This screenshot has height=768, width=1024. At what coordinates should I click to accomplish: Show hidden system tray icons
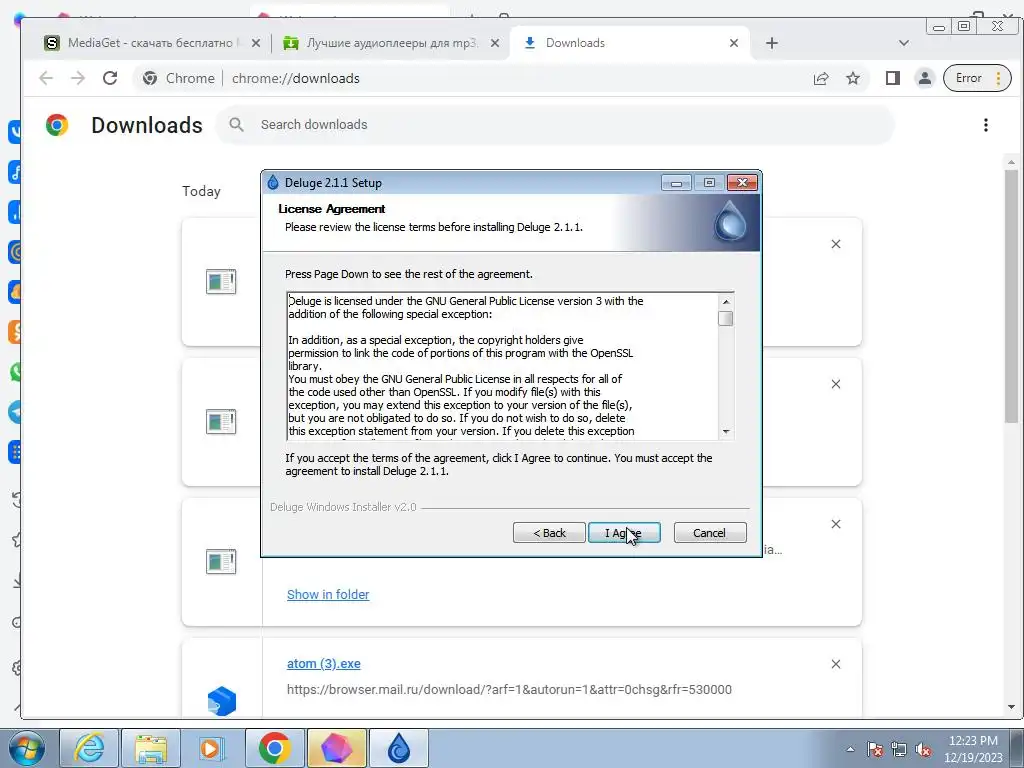850,749
